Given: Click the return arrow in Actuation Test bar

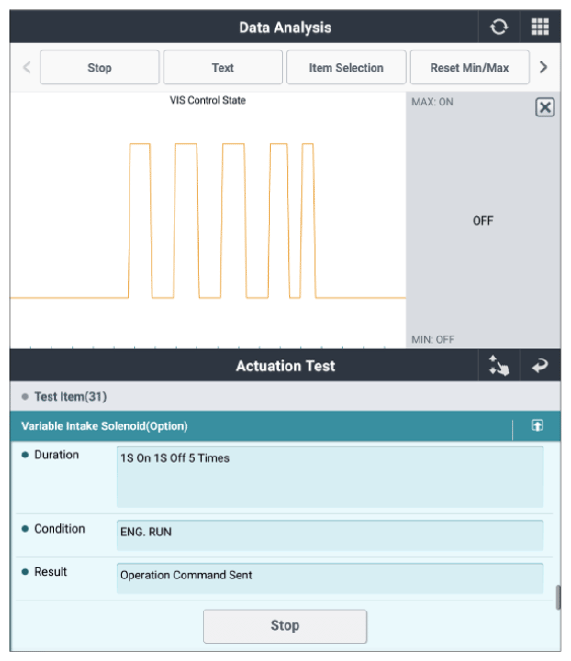Looking at the screenshot, I should (540, 365).
